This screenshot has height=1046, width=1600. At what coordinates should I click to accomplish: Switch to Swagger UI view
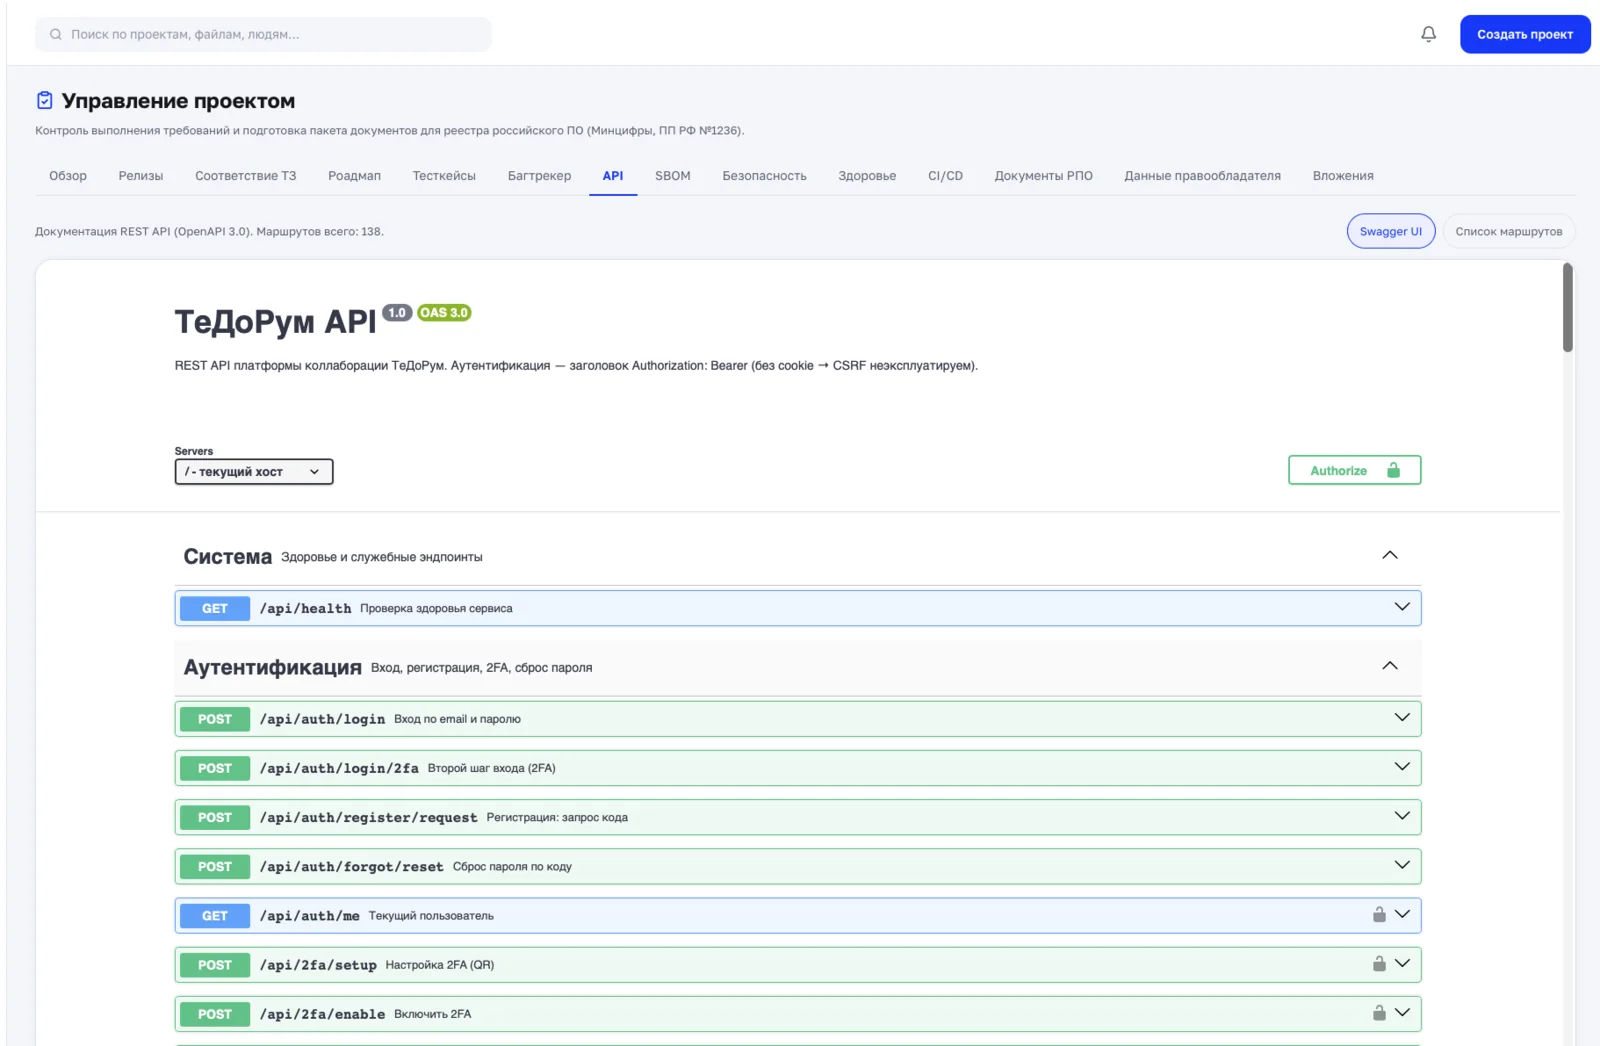1391,231
